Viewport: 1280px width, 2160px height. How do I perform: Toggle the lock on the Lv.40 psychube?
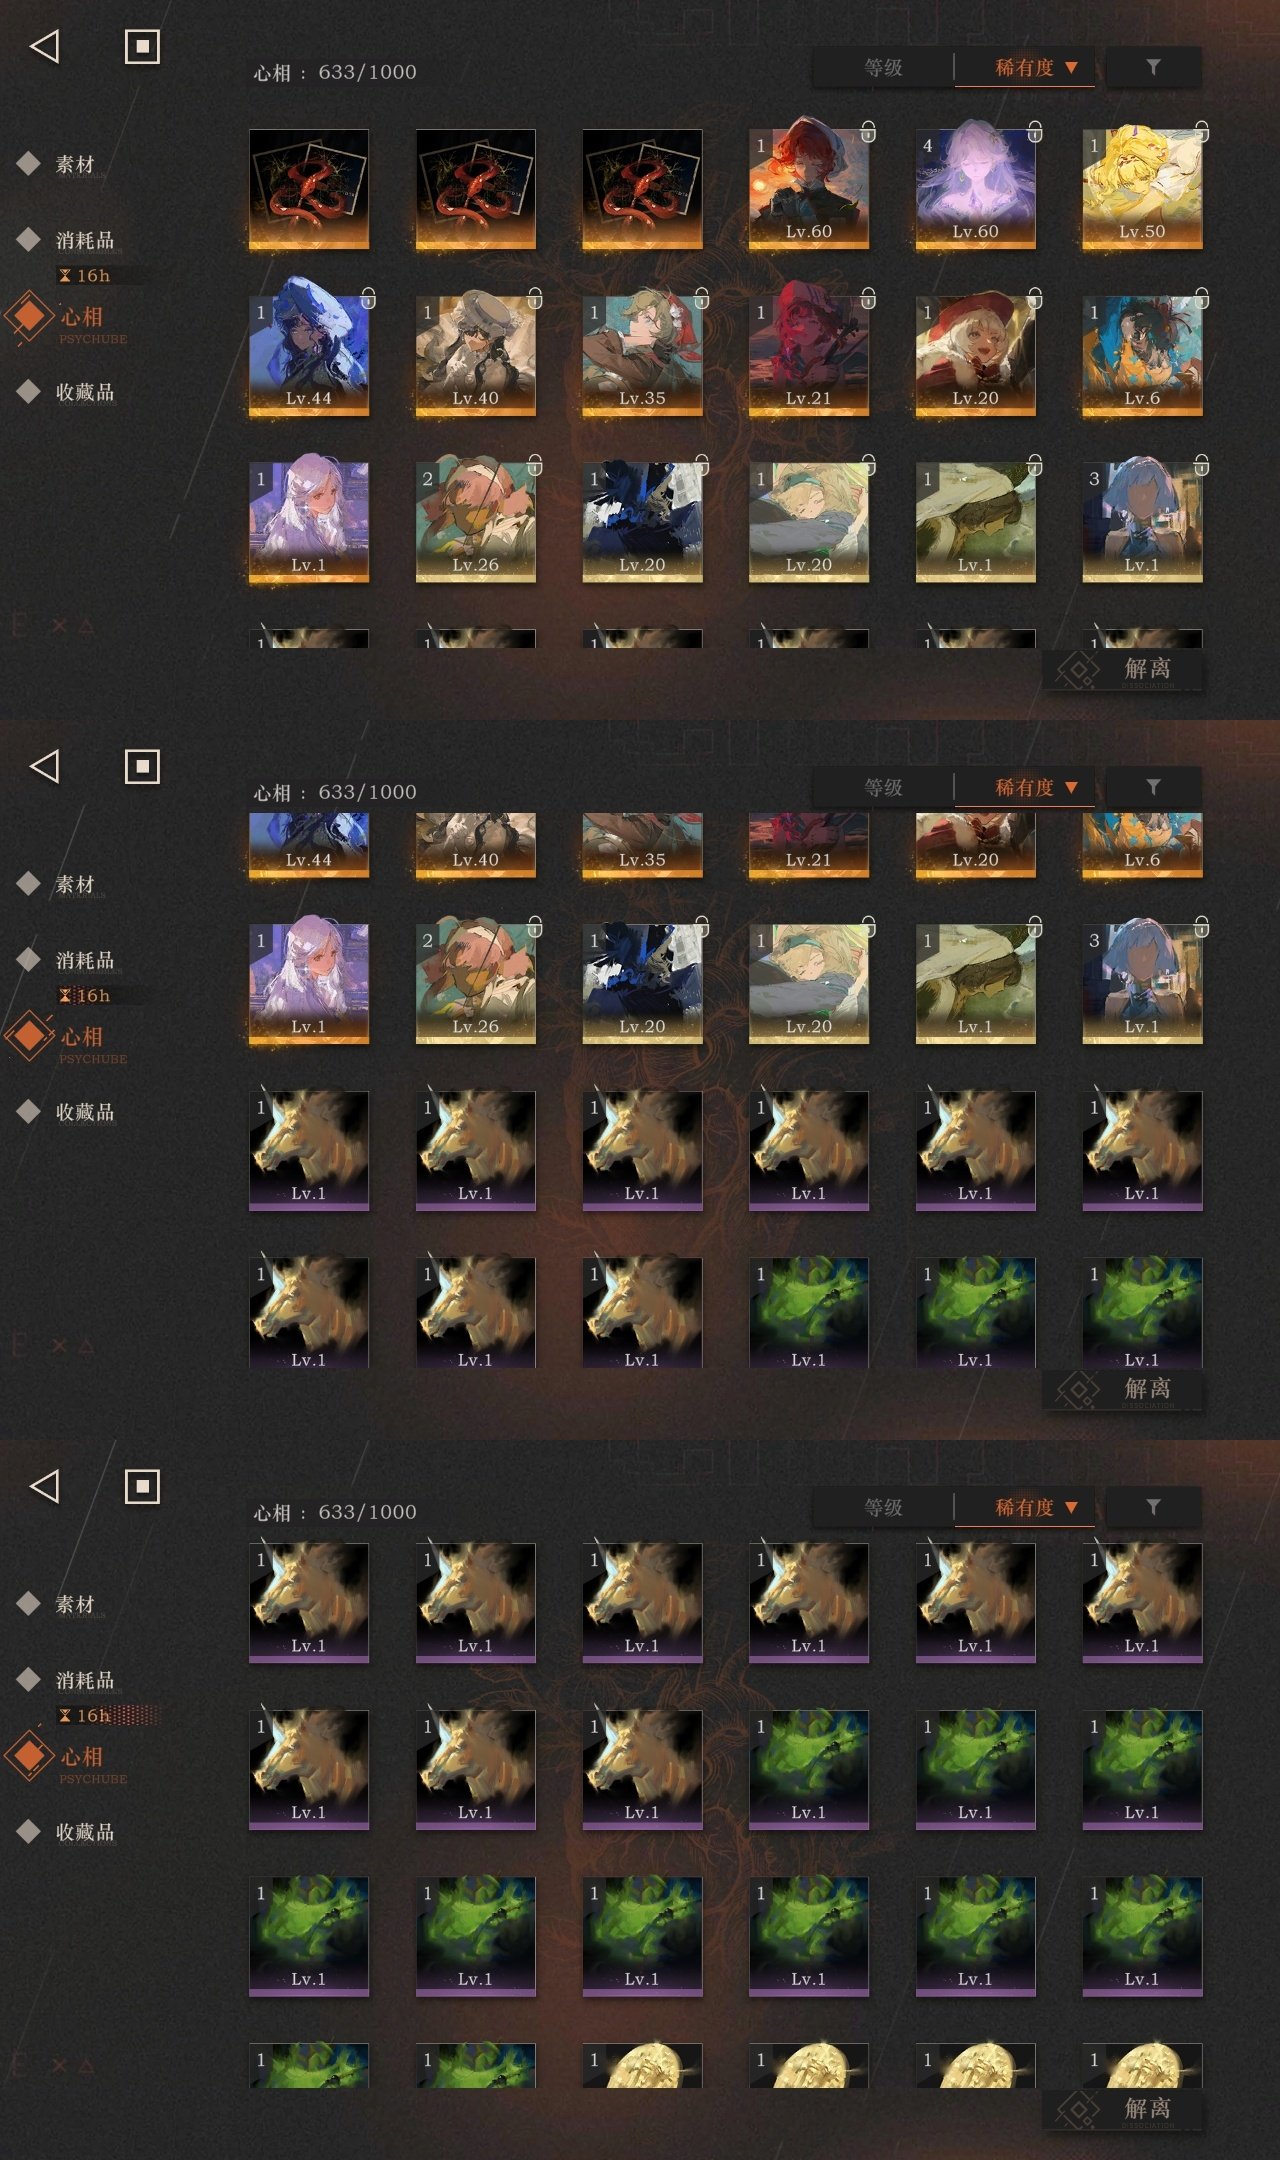pyautogui.click(x=535, y=298)
